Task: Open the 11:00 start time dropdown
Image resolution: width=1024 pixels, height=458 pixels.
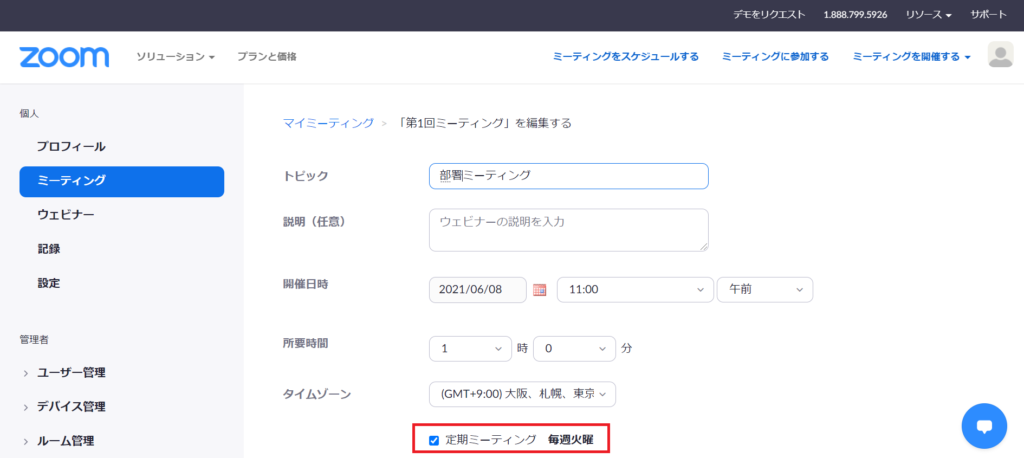Action: pos(635,289)
